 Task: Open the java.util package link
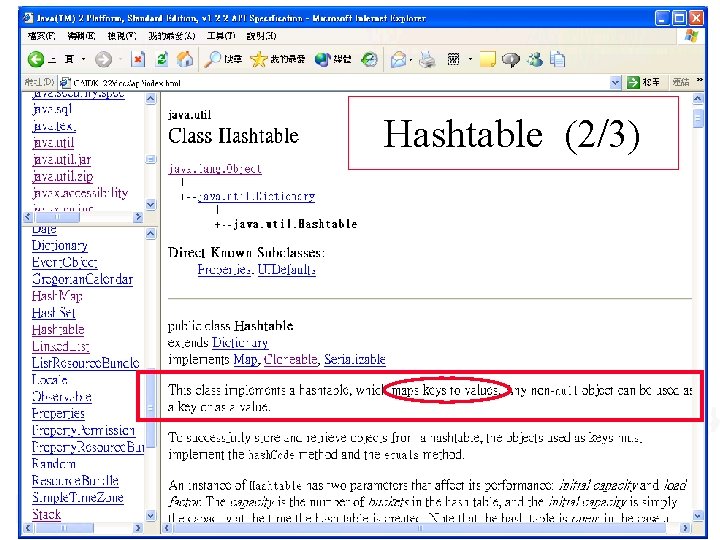53,142
